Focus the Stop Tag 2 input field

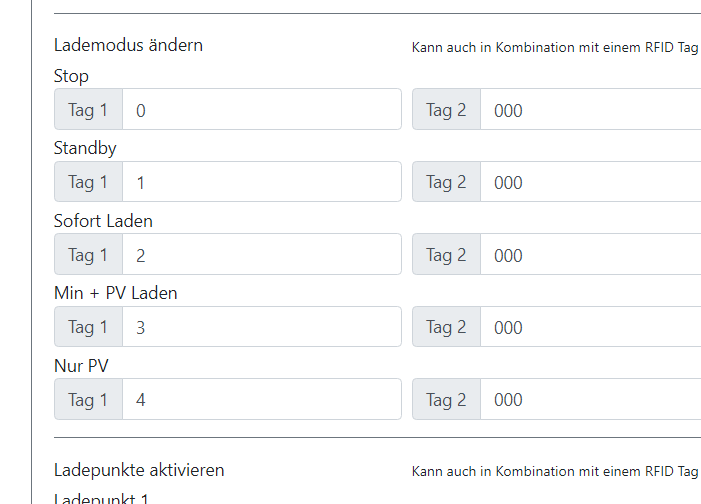[590, 110]
